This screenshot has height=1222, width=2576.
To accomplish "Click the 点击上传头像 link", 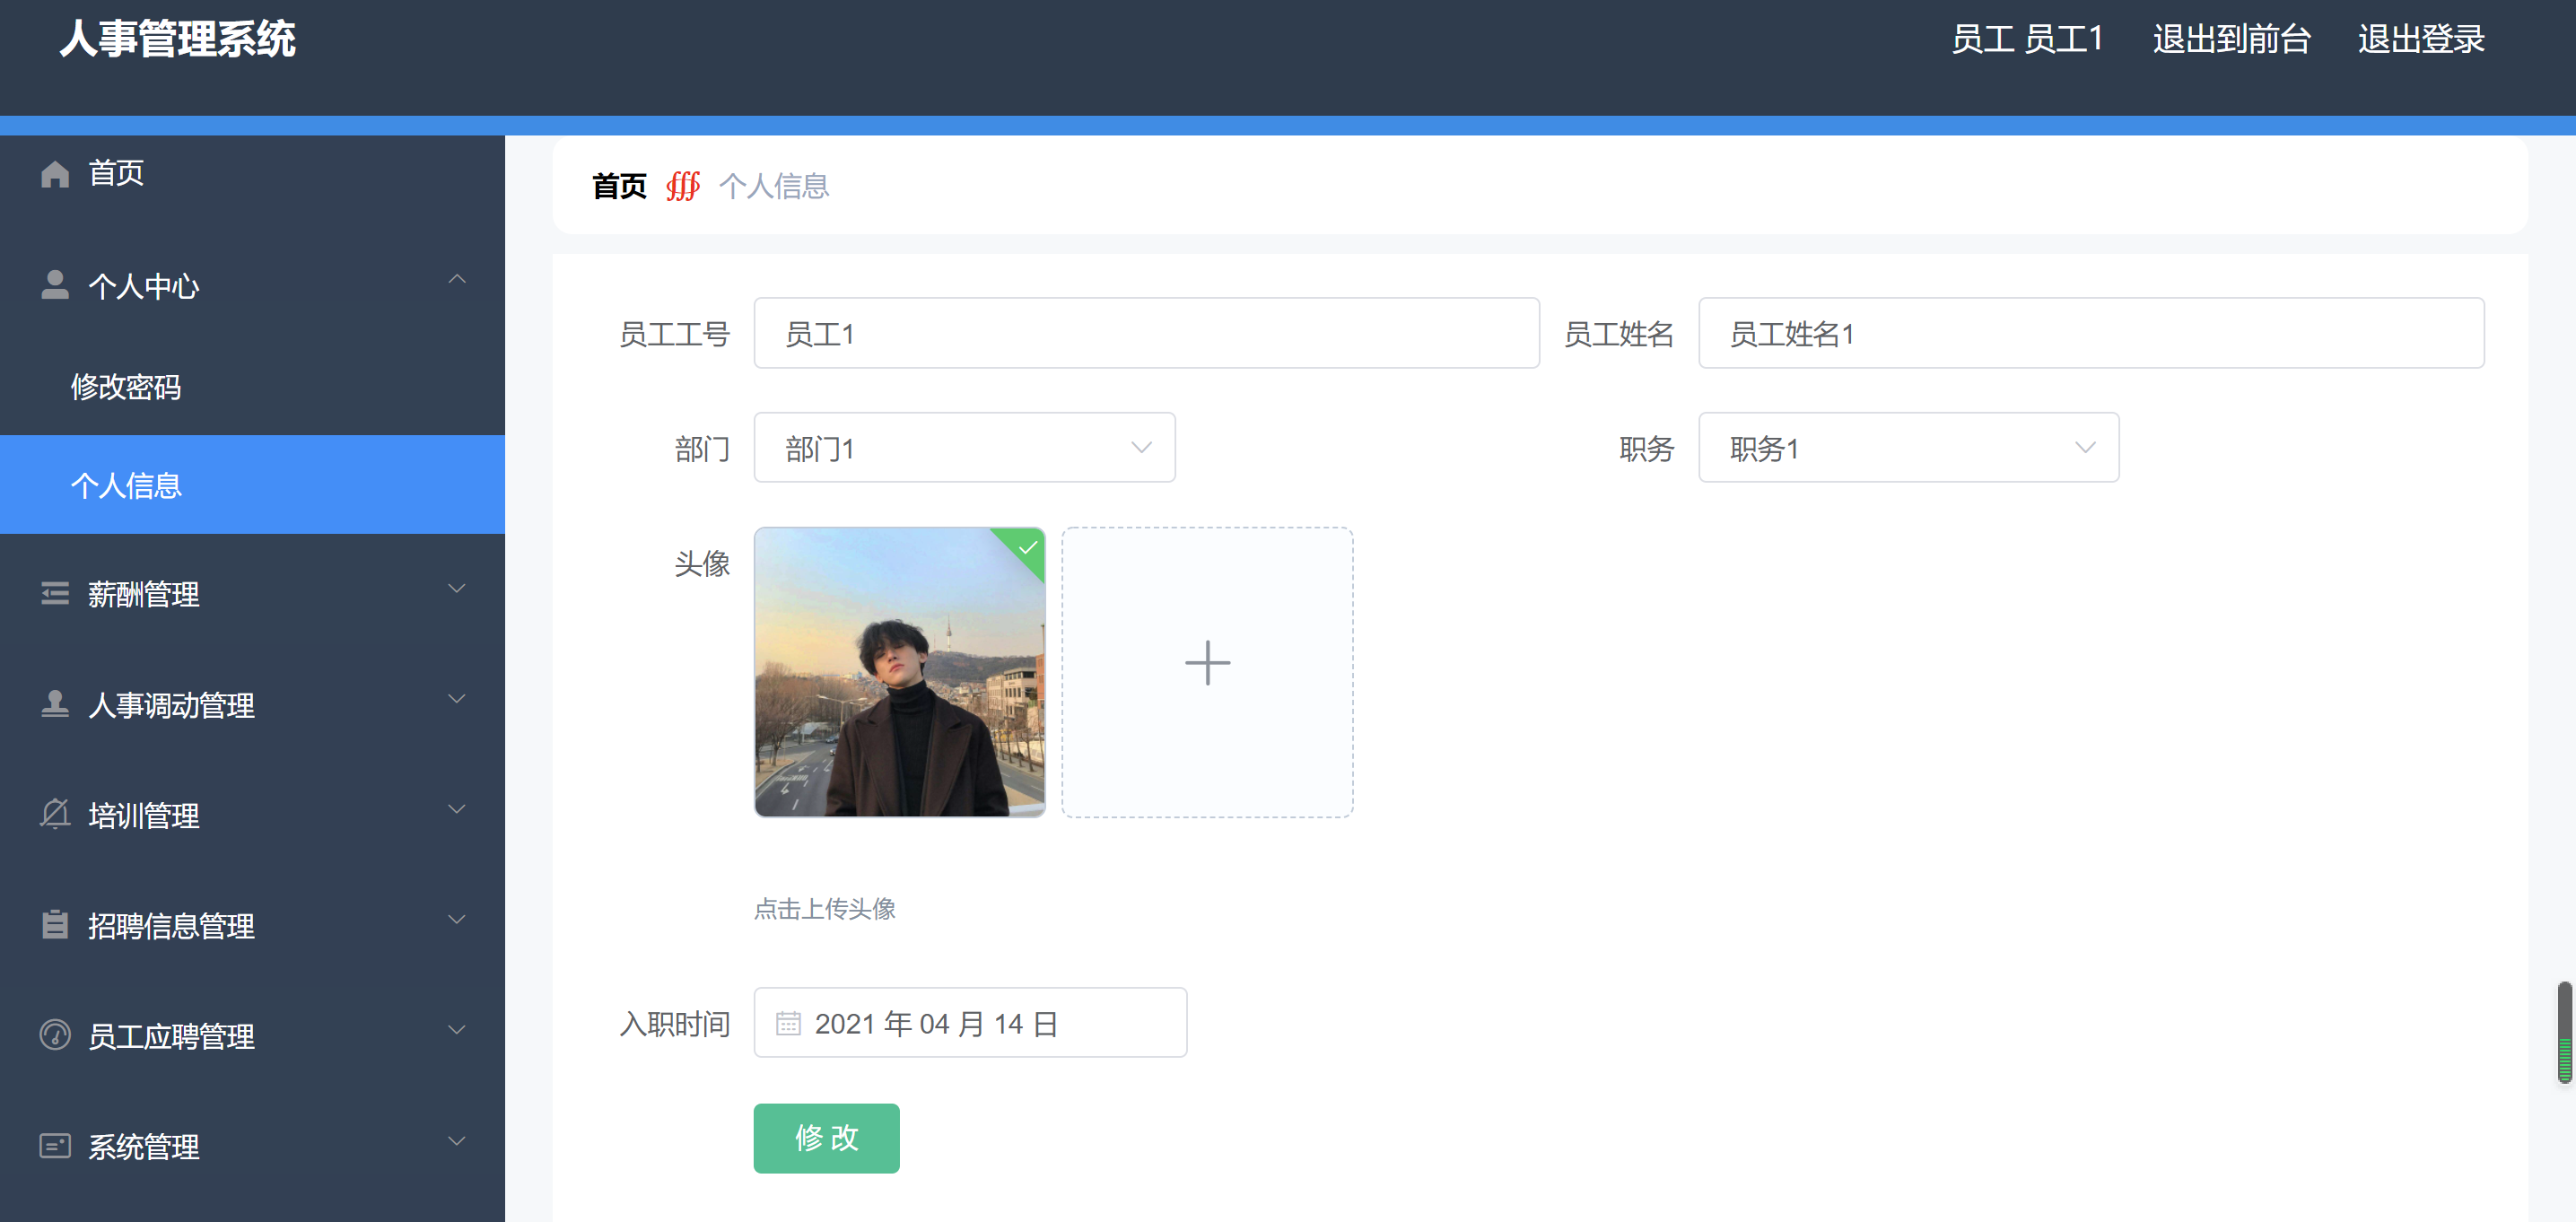I will 824,909.
